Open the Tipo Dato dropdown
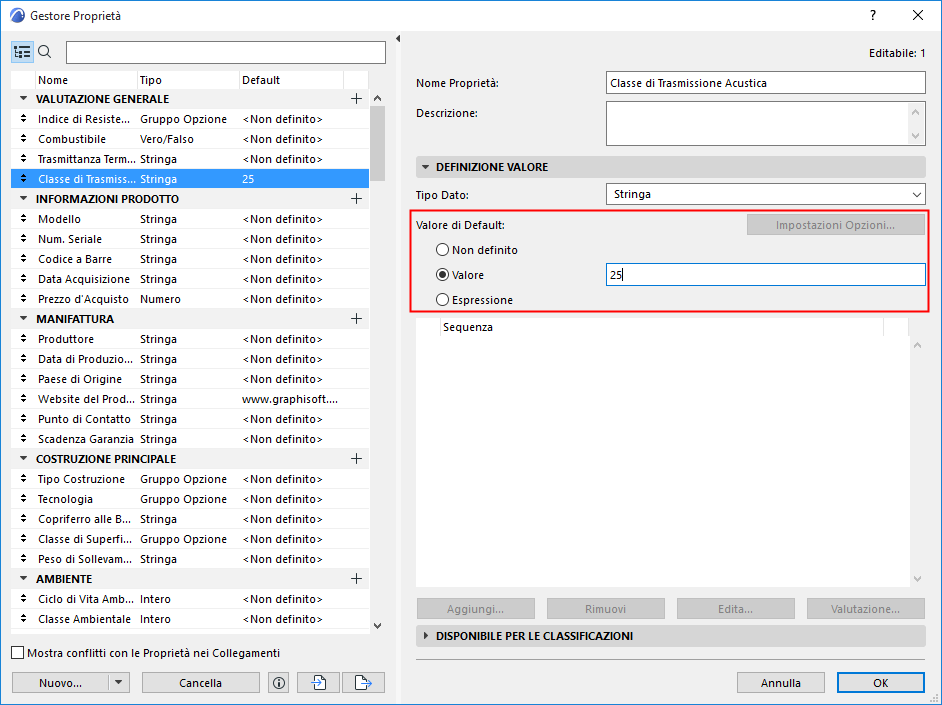This screenshot has height=705, width=942. pos(765,194)
